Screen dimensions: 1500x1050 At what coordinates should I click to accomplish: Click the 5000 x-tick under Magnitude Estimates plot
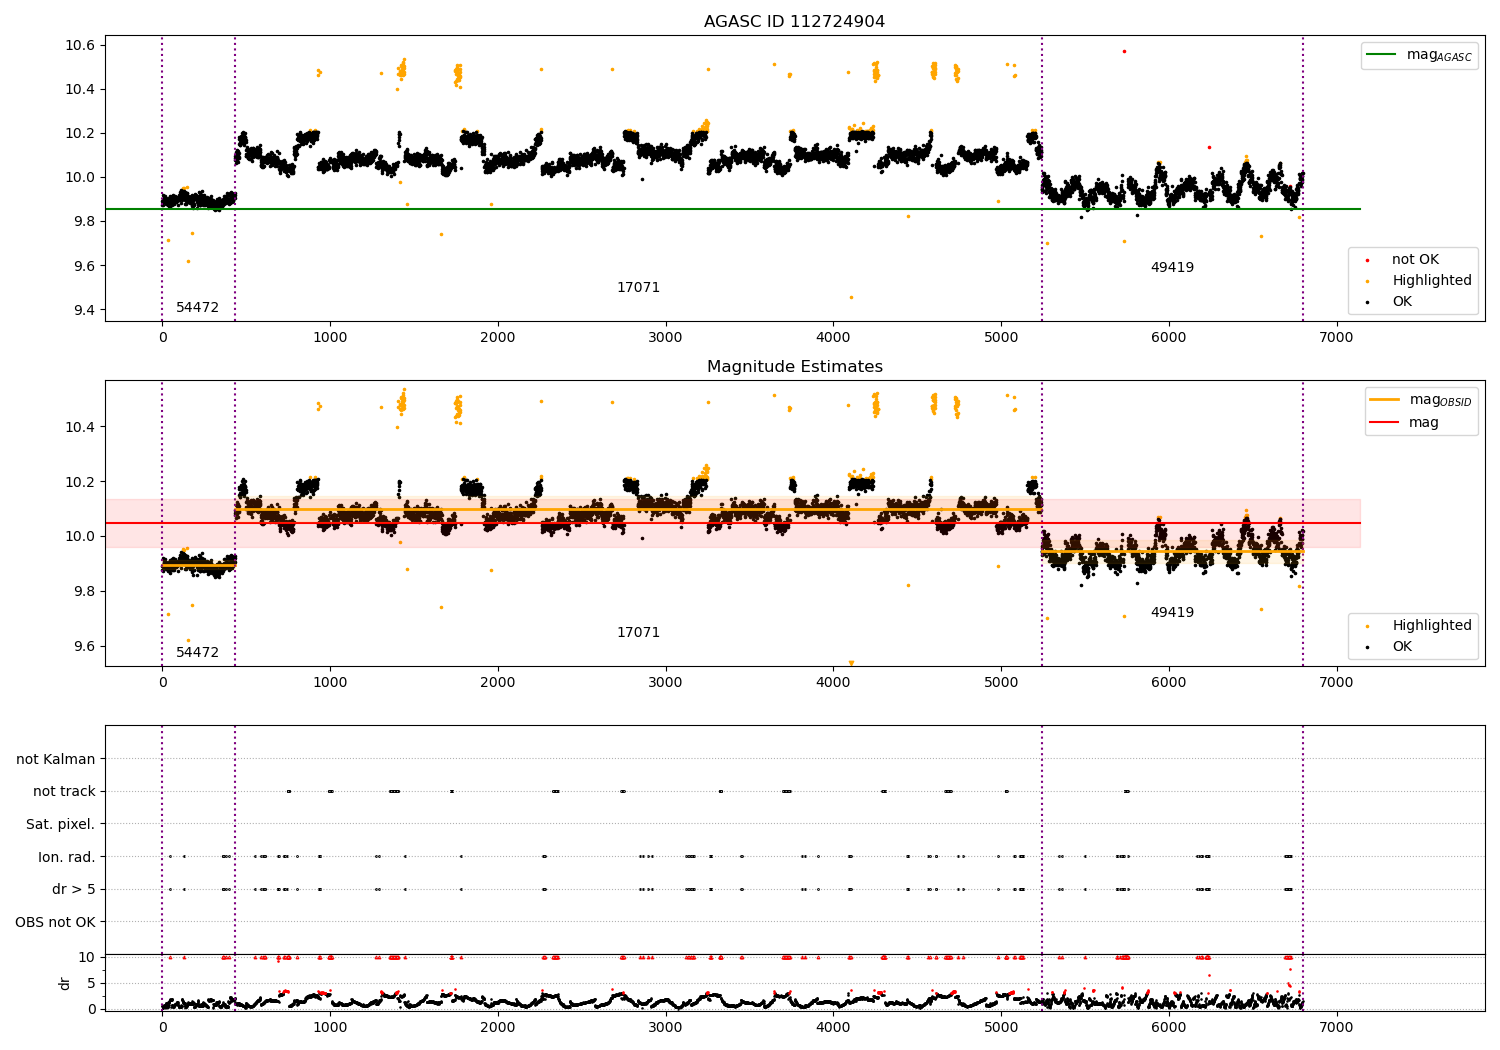(x=1001, y=683)
